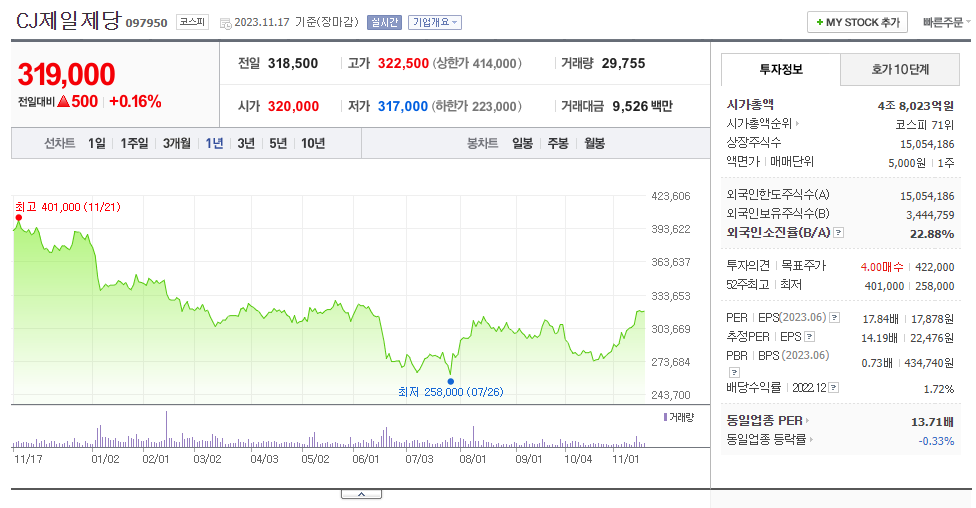976x508 pixels.
Task: Click the 배당수익률 value 1.72%
Action: [x=939, y=389]
